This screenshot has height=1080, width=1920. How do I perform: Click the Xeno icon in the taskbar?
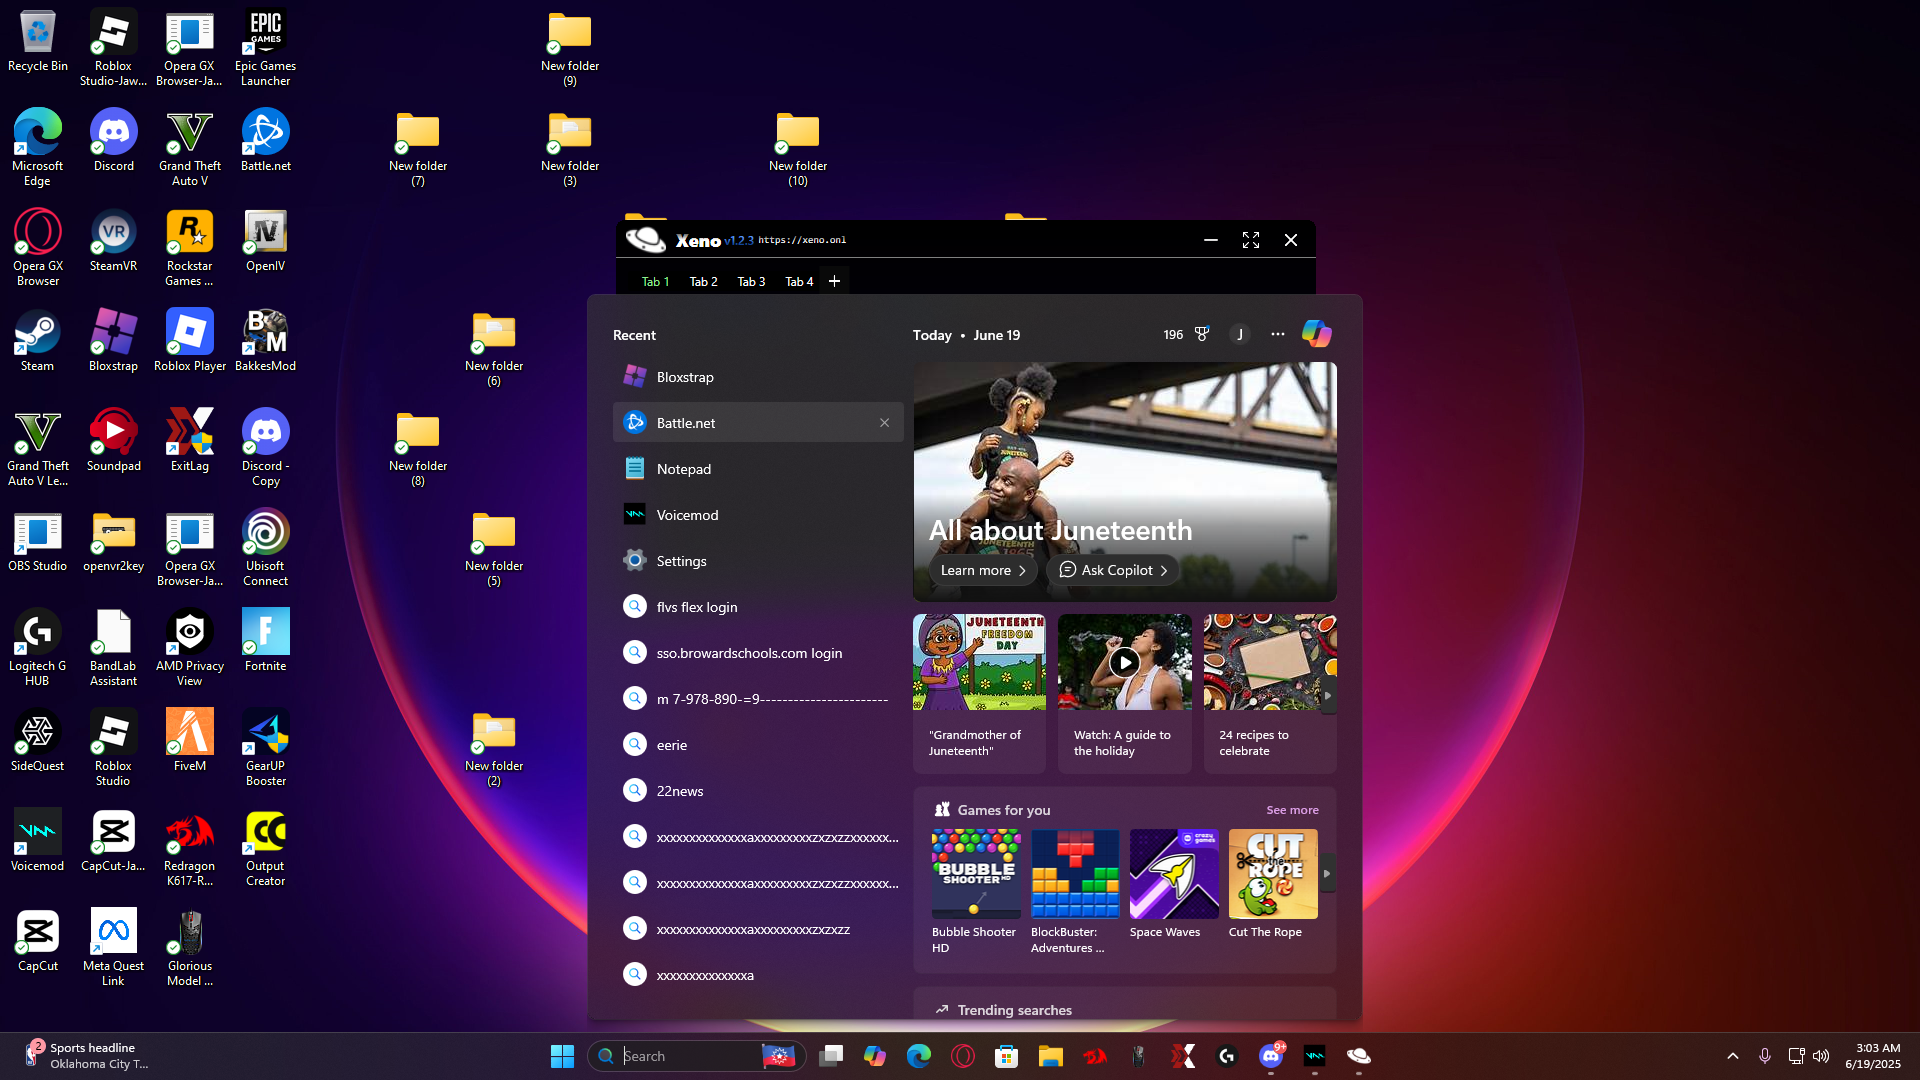[x=1358, y=1056]
